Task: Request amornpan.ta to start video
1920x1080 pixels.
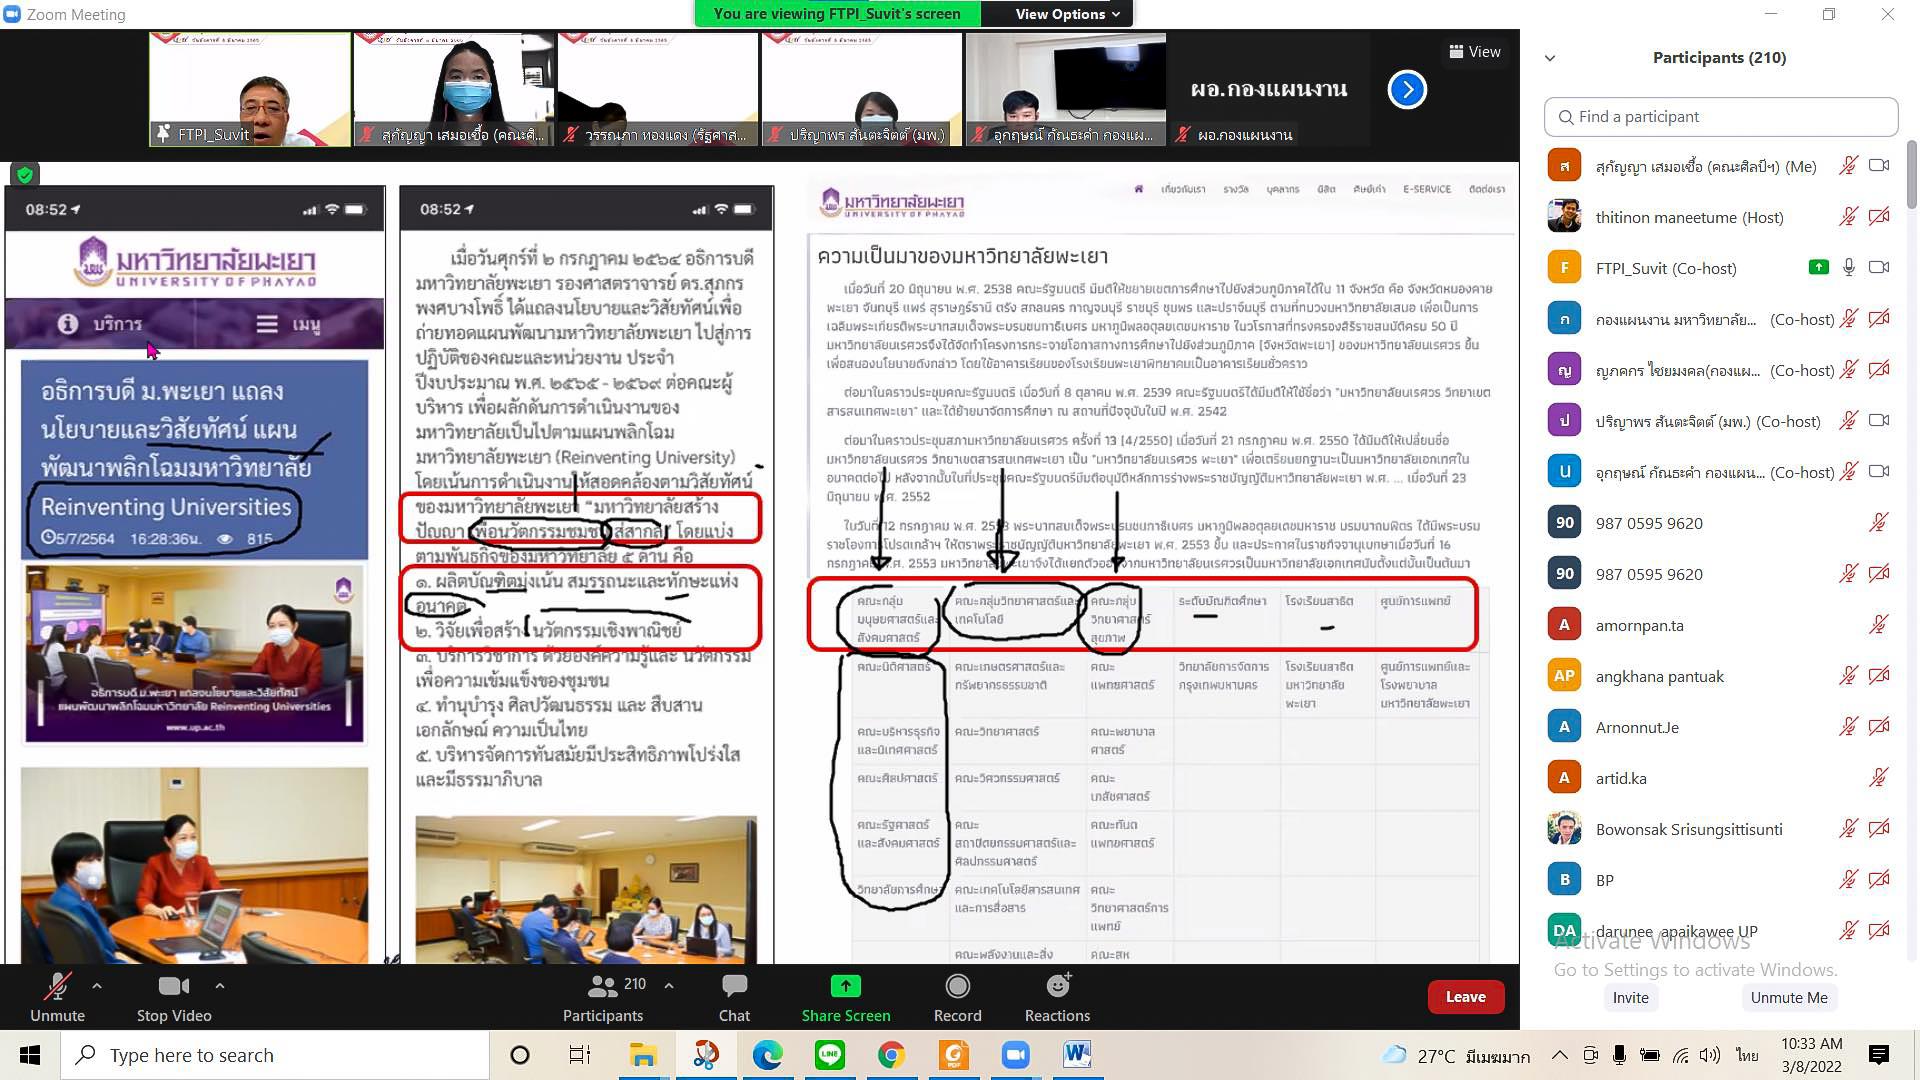Action: click(1879, 624)
